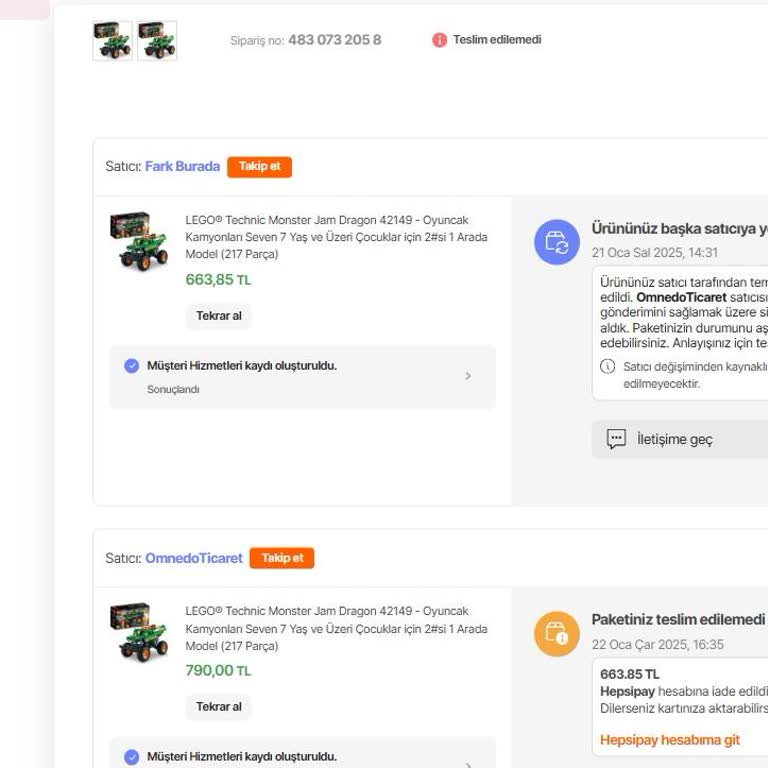
Task: Select the order number 483 073 205 8
Action: click(335, 40)
